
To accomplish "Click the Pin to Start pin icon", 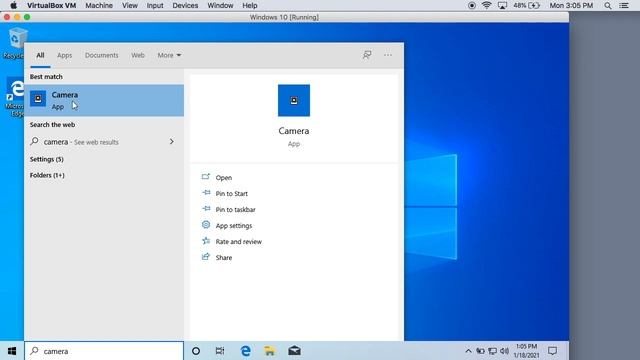I will click(x=206, y=193).
